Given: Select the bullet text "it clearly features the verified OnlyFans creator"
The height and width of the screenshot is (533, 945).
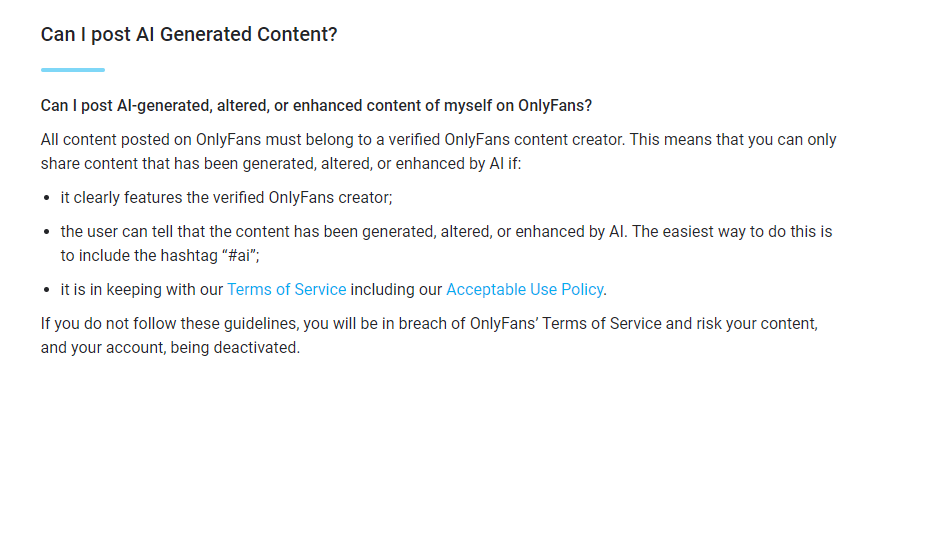Looking at the screenshot, I should pyautogui.click(x=226, y=198).
